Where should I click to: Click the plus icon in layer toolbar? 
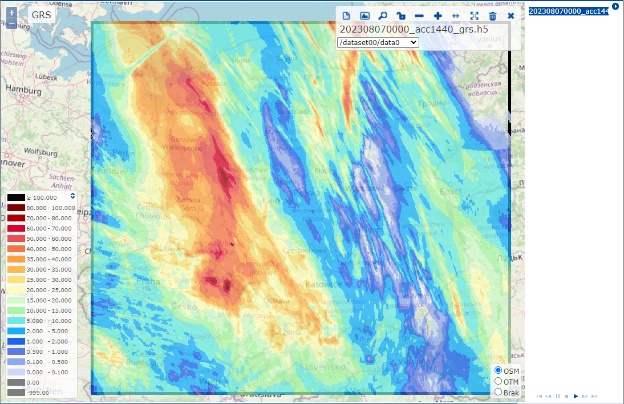coord(438,16)
